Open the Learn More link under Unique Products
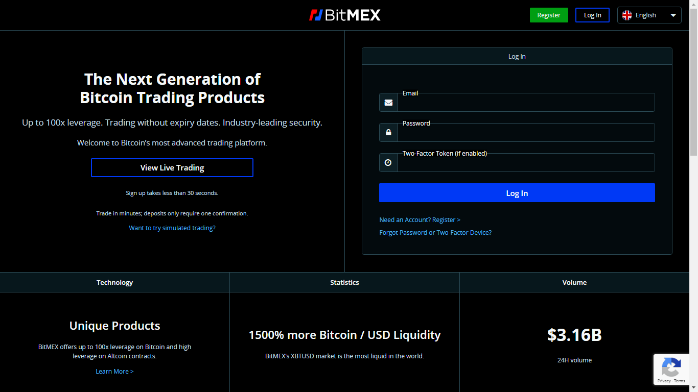698x392 pixels. [114, 372]
